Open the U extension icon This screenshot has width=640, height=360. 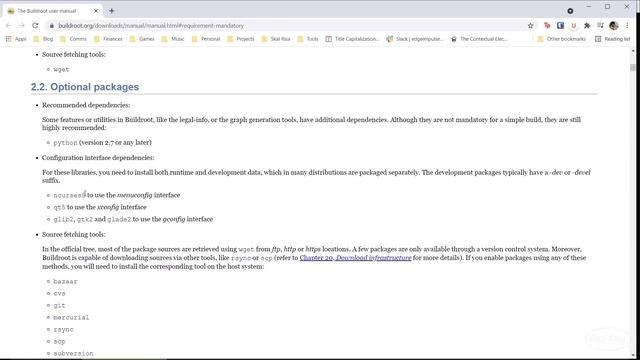(574, 26)
